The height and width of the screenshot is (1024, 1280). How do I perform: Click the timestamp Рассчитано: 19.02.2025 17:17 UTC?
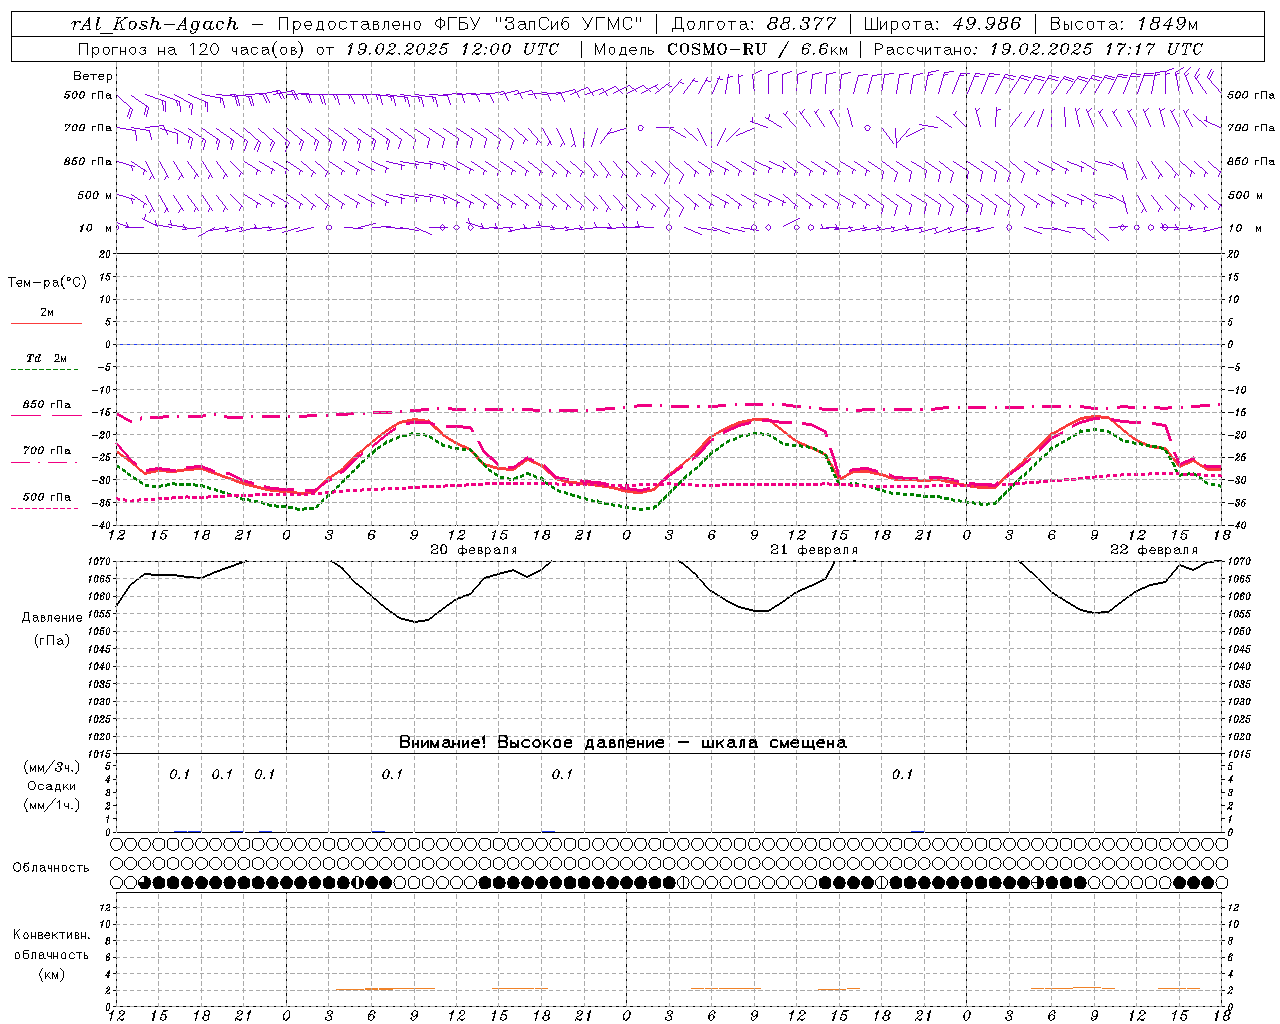coord(1038,49)
